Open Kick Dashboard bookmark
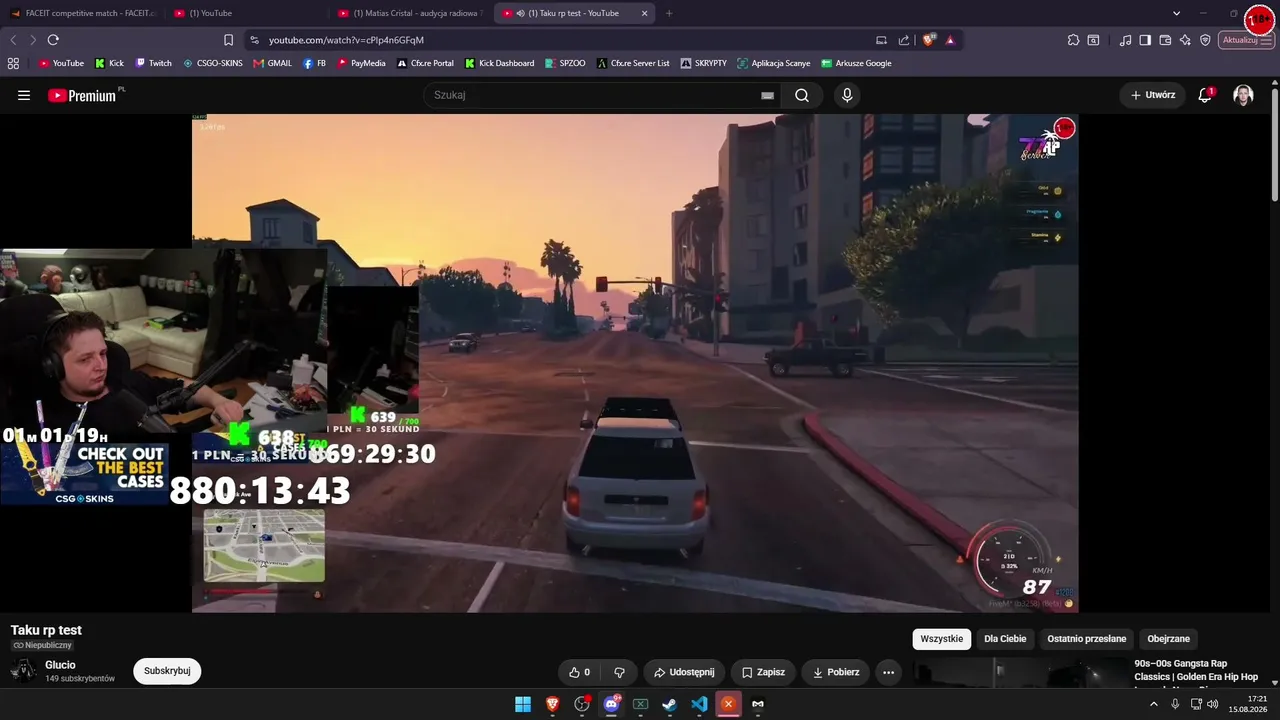 coord(499,63)
